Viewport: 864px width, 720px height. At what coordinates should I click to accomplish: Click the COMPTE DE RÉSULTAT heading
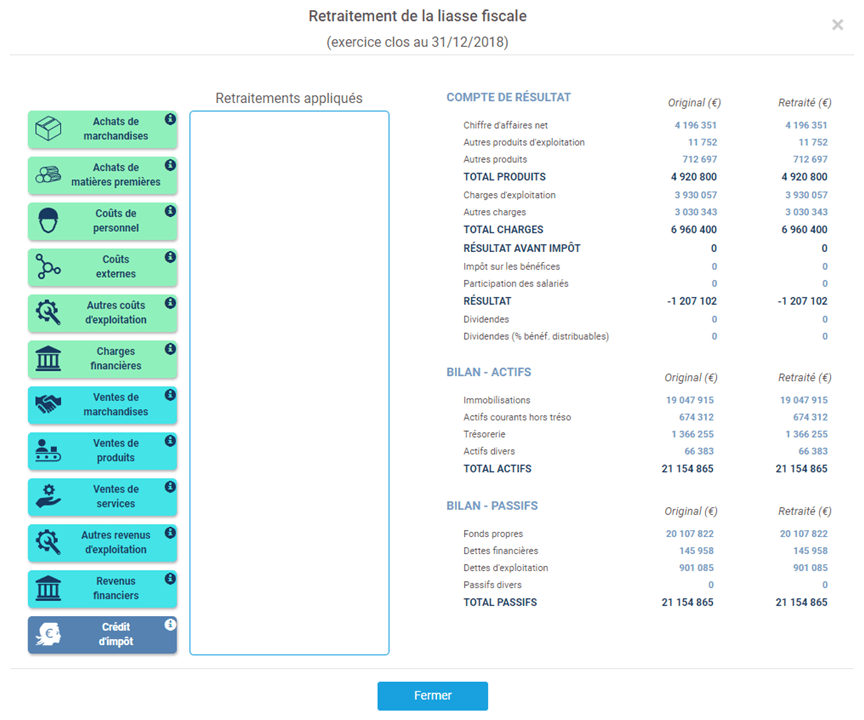tap(509, 98)
